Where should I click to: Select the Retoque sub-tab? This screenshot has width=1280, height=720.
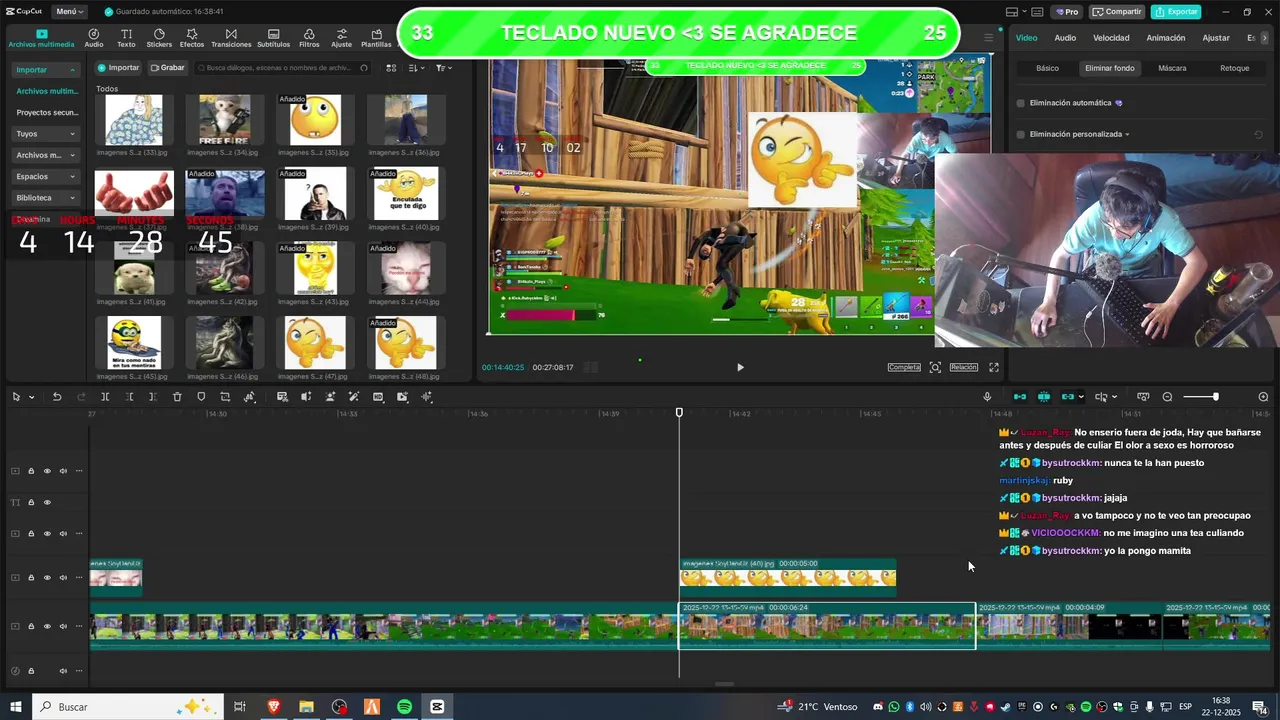point(1235,68)
